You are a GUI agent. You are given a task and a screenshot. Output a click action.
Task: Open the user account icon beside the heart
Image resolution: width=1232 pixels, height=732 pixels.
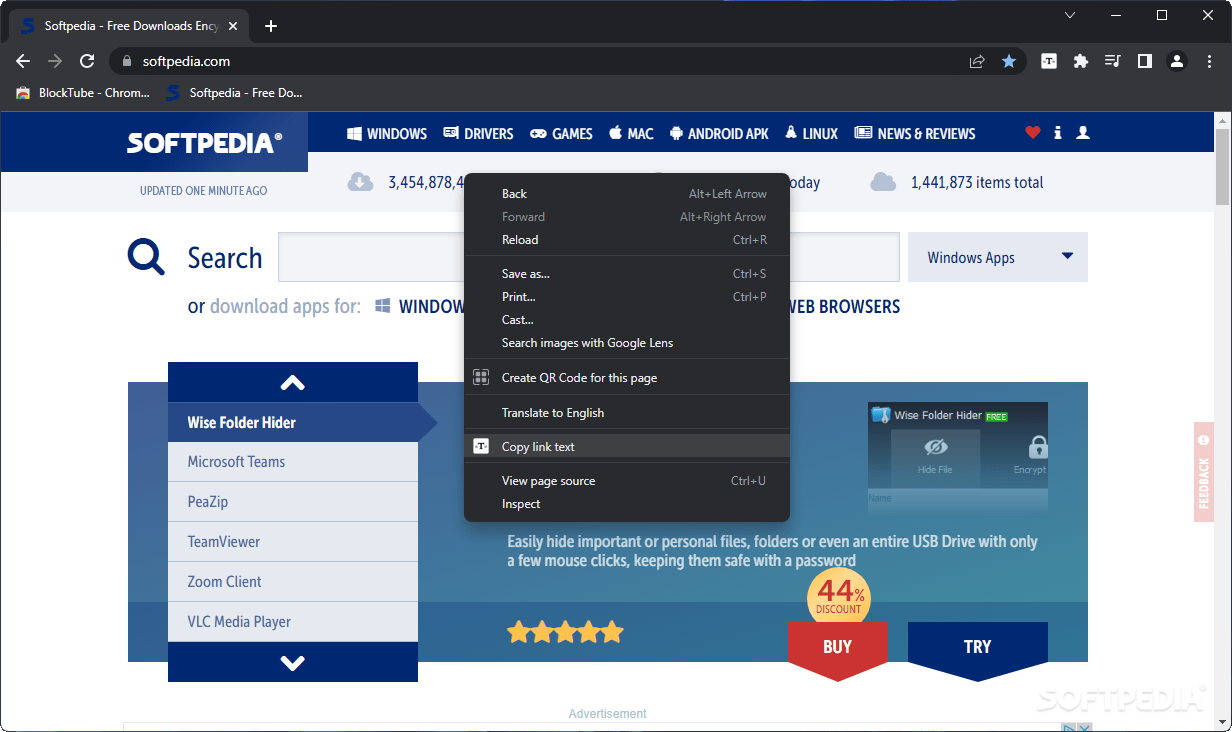[1083, 132]
